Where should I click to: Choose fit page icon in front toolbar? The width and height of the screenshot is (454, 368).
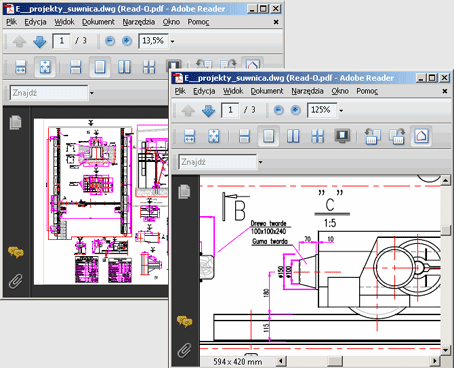tap(214, 136)
